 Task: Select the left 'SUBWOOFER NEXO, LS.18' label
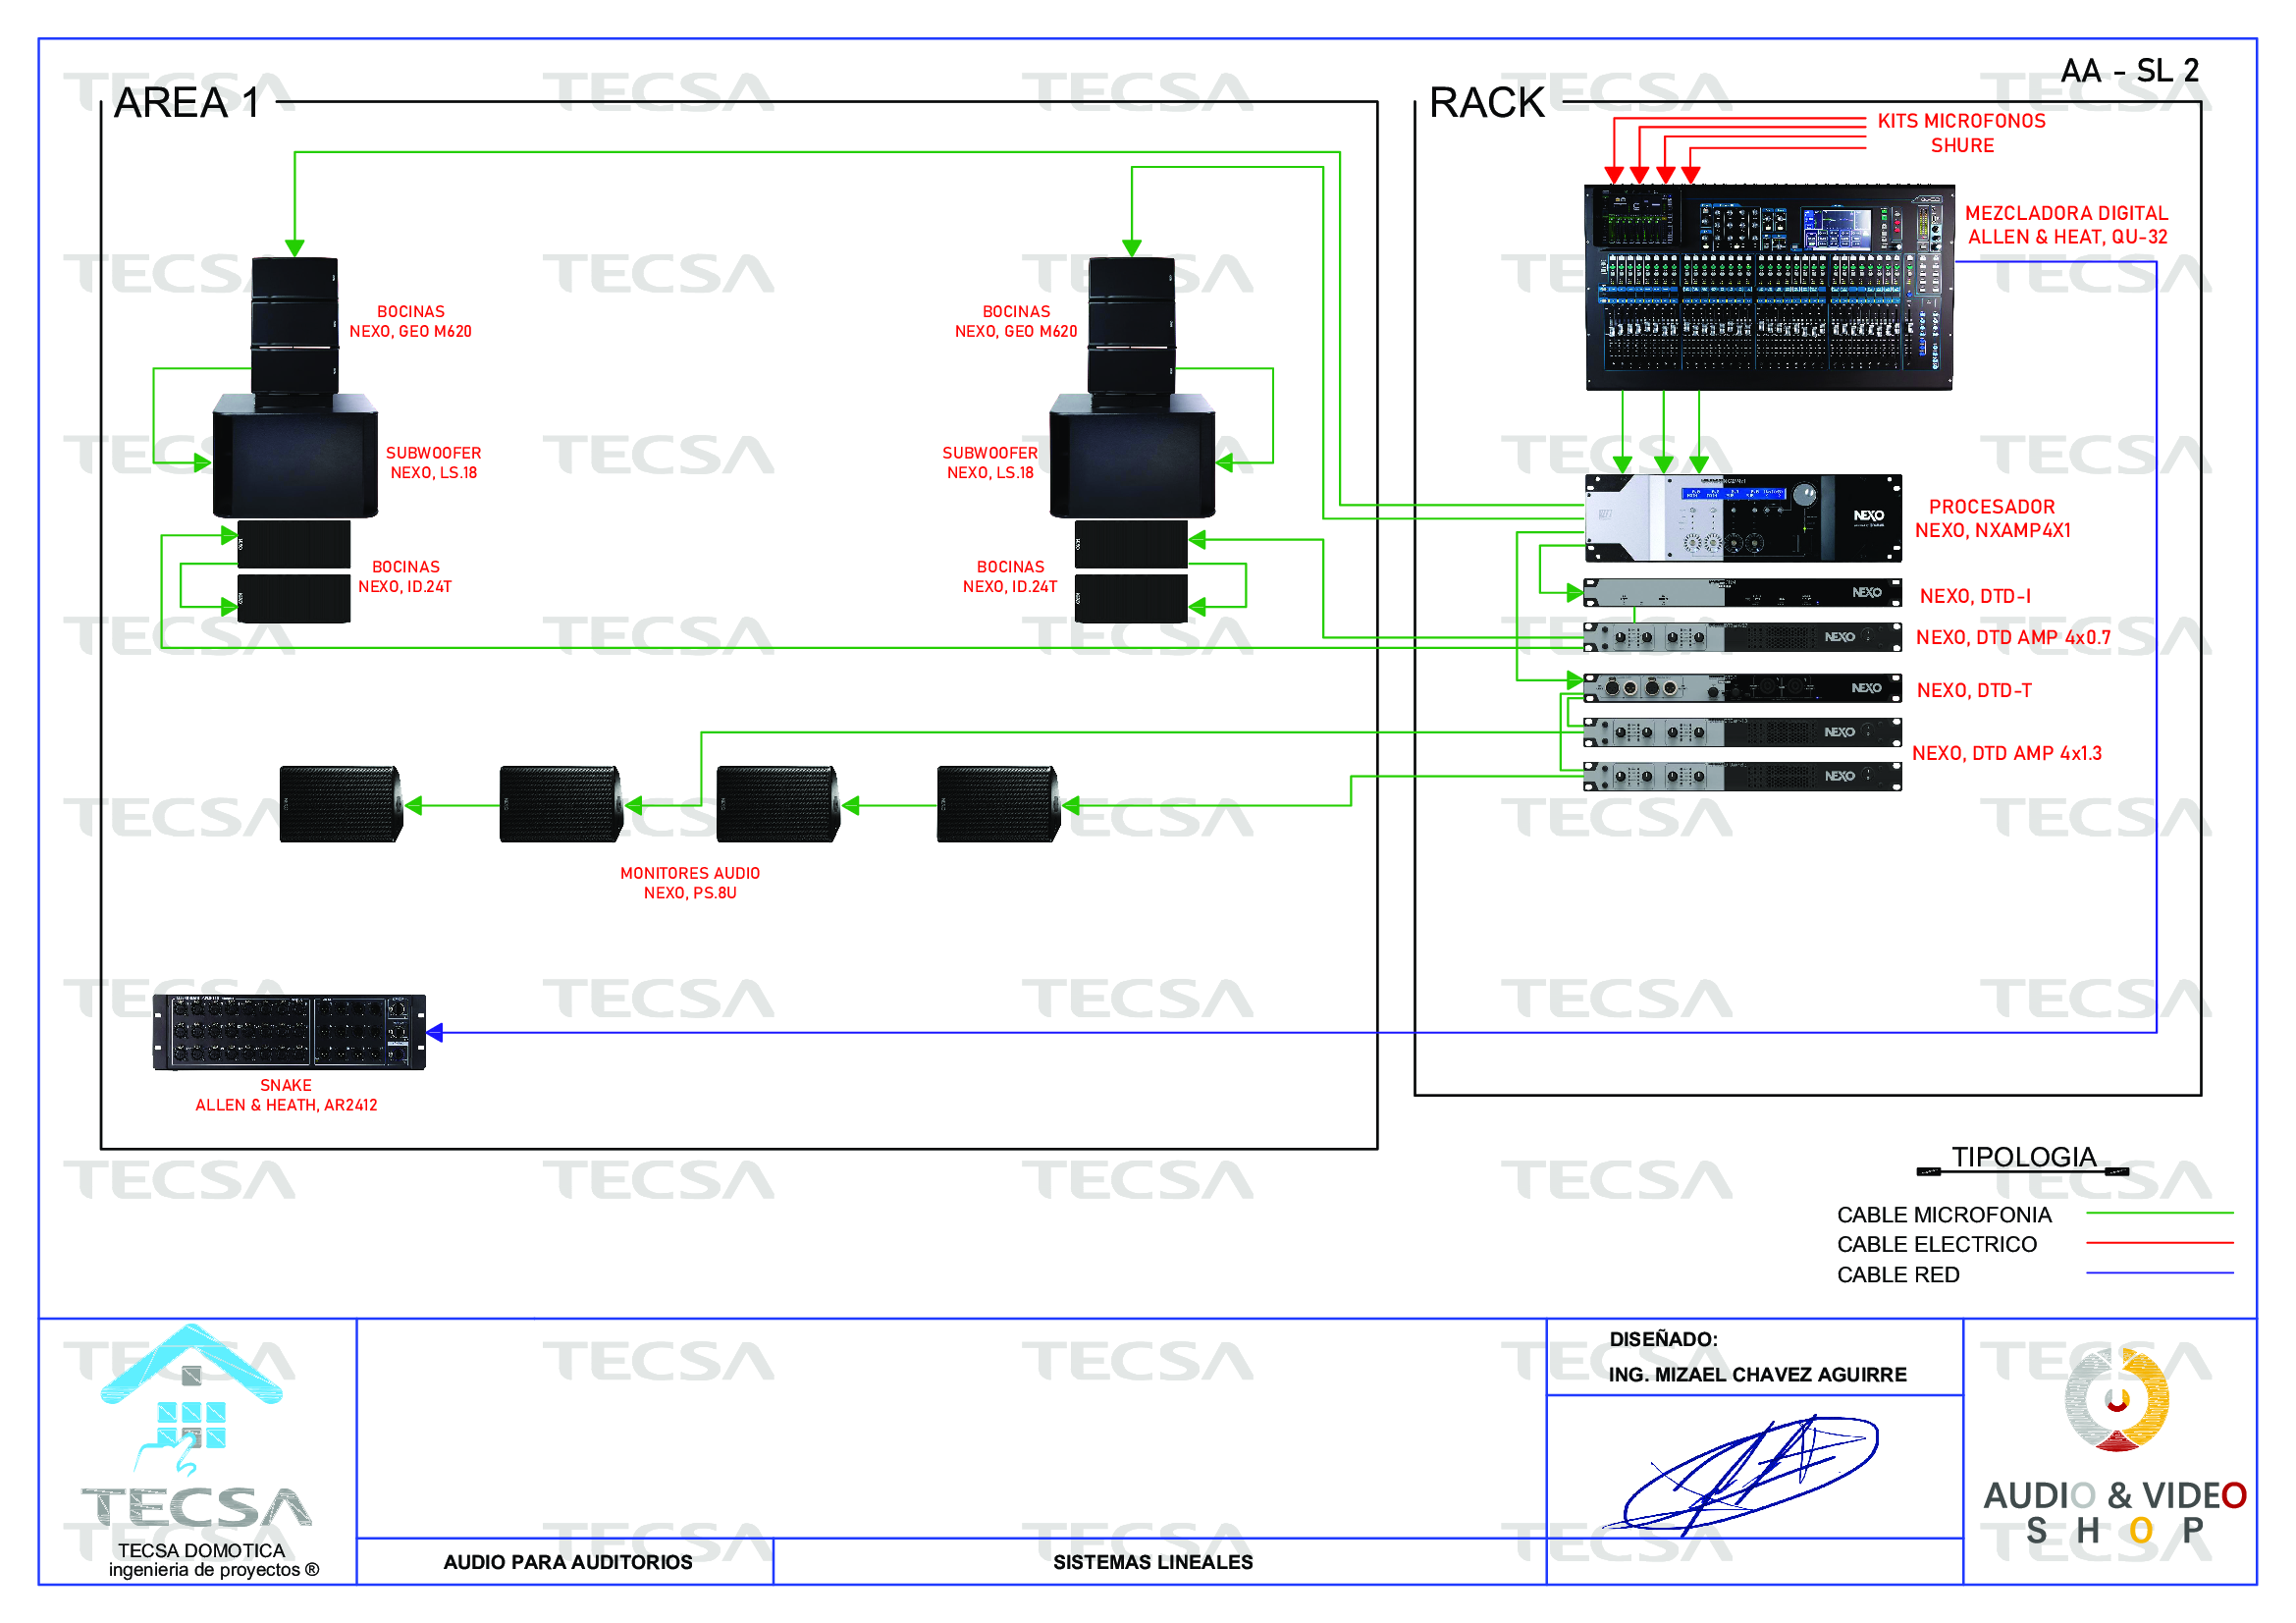434,463
